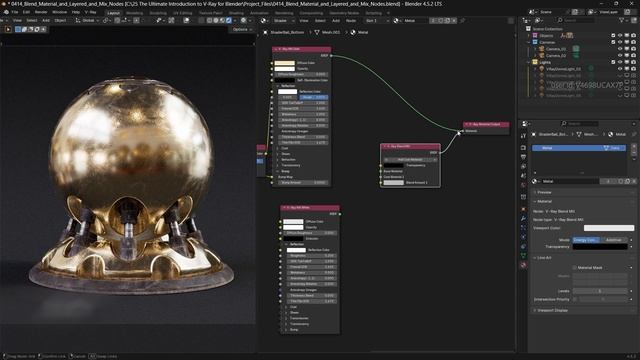640x360 pixels.
Task: Toggle eye visibility for Camera_02
Action: click(x=620, y=56)
